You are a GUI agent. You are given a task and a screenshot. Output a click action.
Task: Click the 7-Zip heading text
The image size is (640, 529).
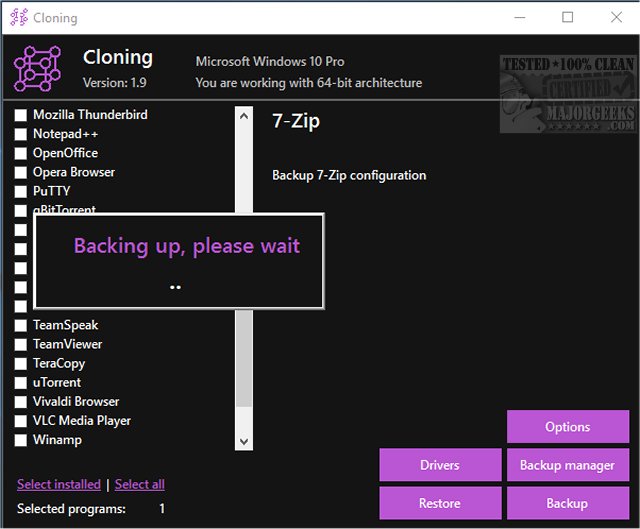pyautogui.click(x=296, y=121)
